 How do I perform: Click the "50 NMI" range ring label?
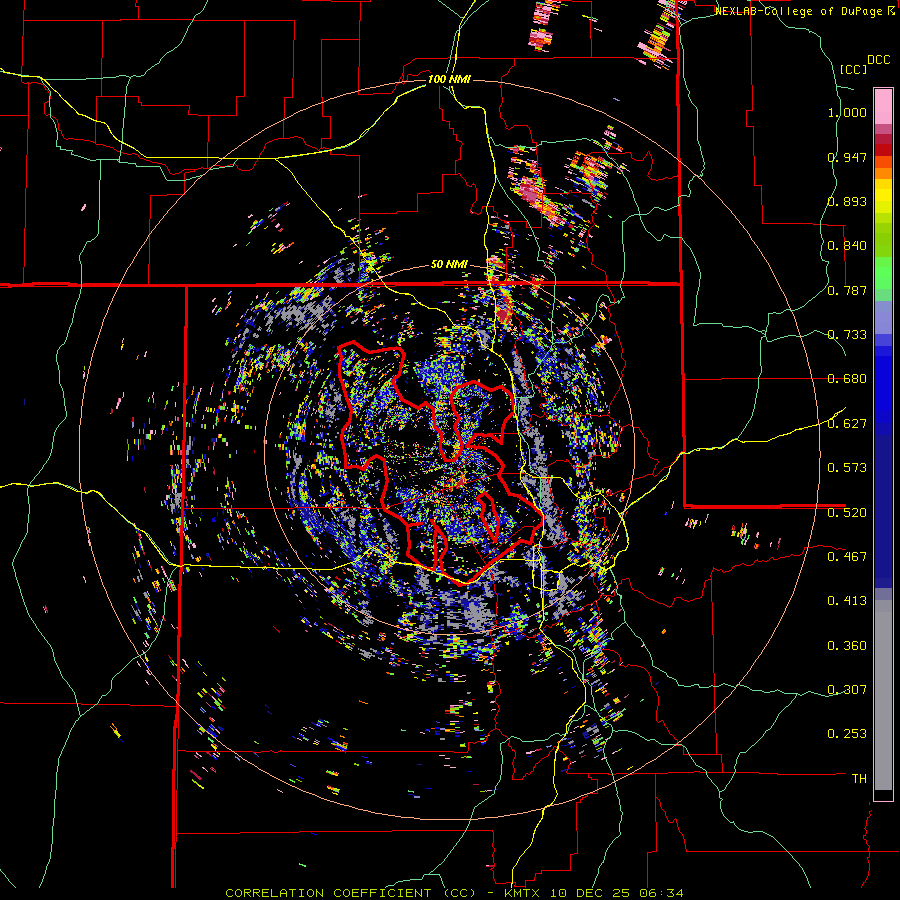[449, 265]
